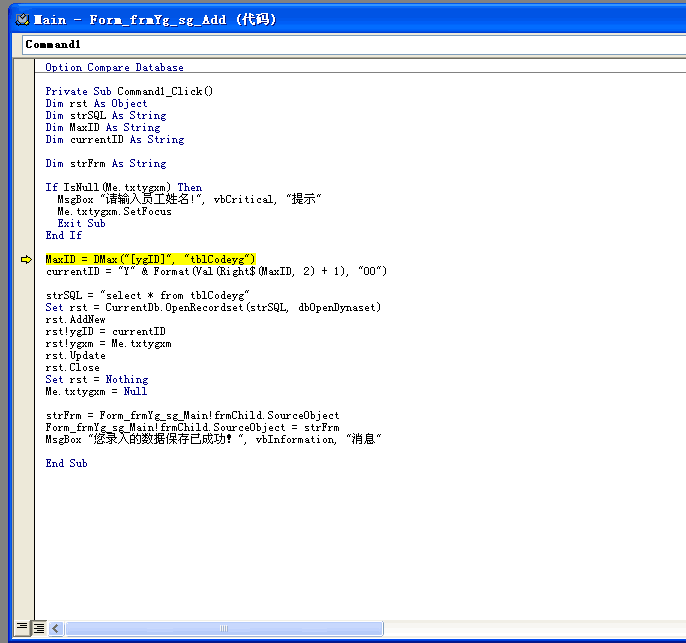
Task: Click the horizontal scrollbar thumb
Action: click(224, 629)
